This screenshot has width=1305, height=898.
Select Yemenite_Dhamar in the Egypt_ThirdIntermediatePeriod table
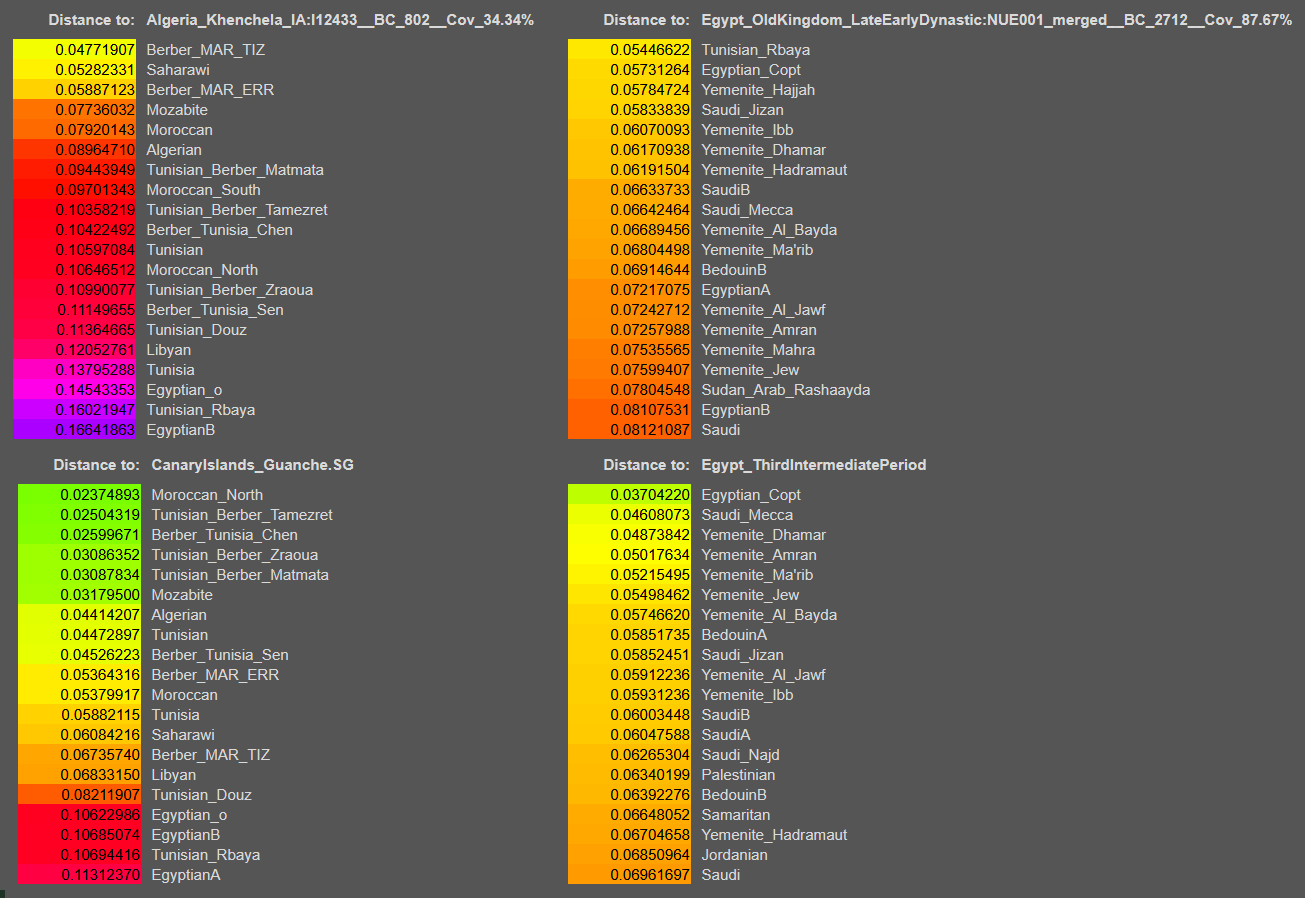pos(764,535)
